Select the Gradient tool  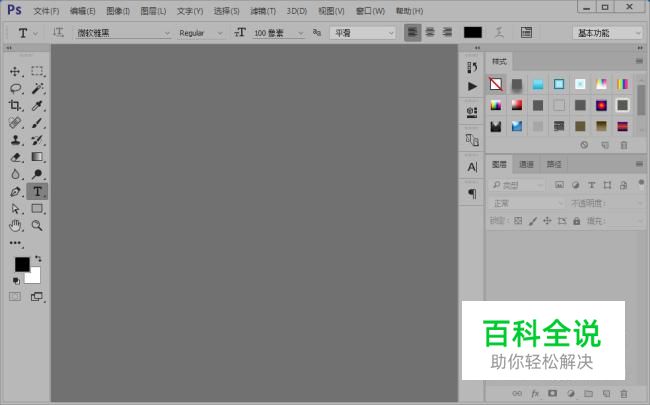pyautogui.click(x=37, y=157)
